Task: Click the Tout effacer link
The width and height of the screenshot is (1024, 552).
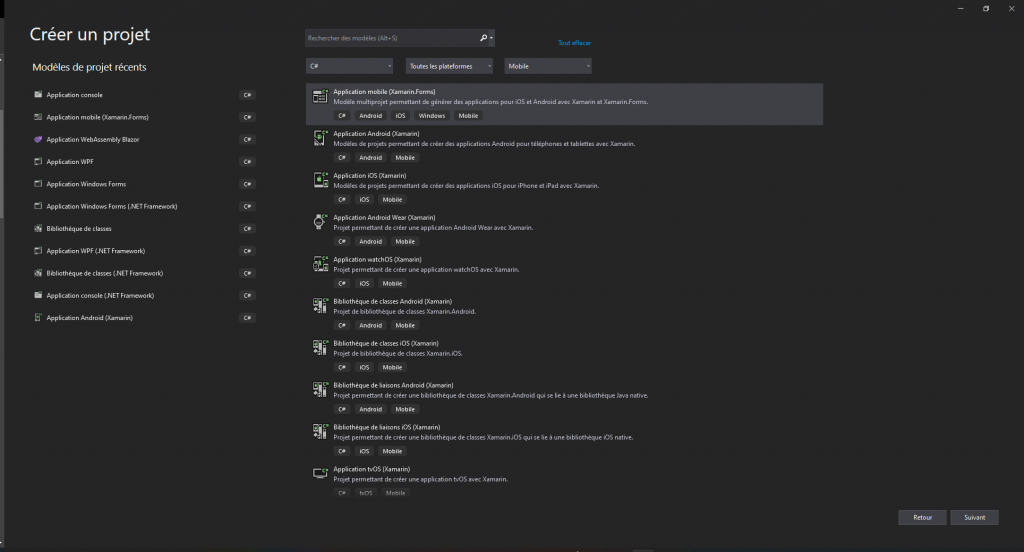Action: [574, 43]
